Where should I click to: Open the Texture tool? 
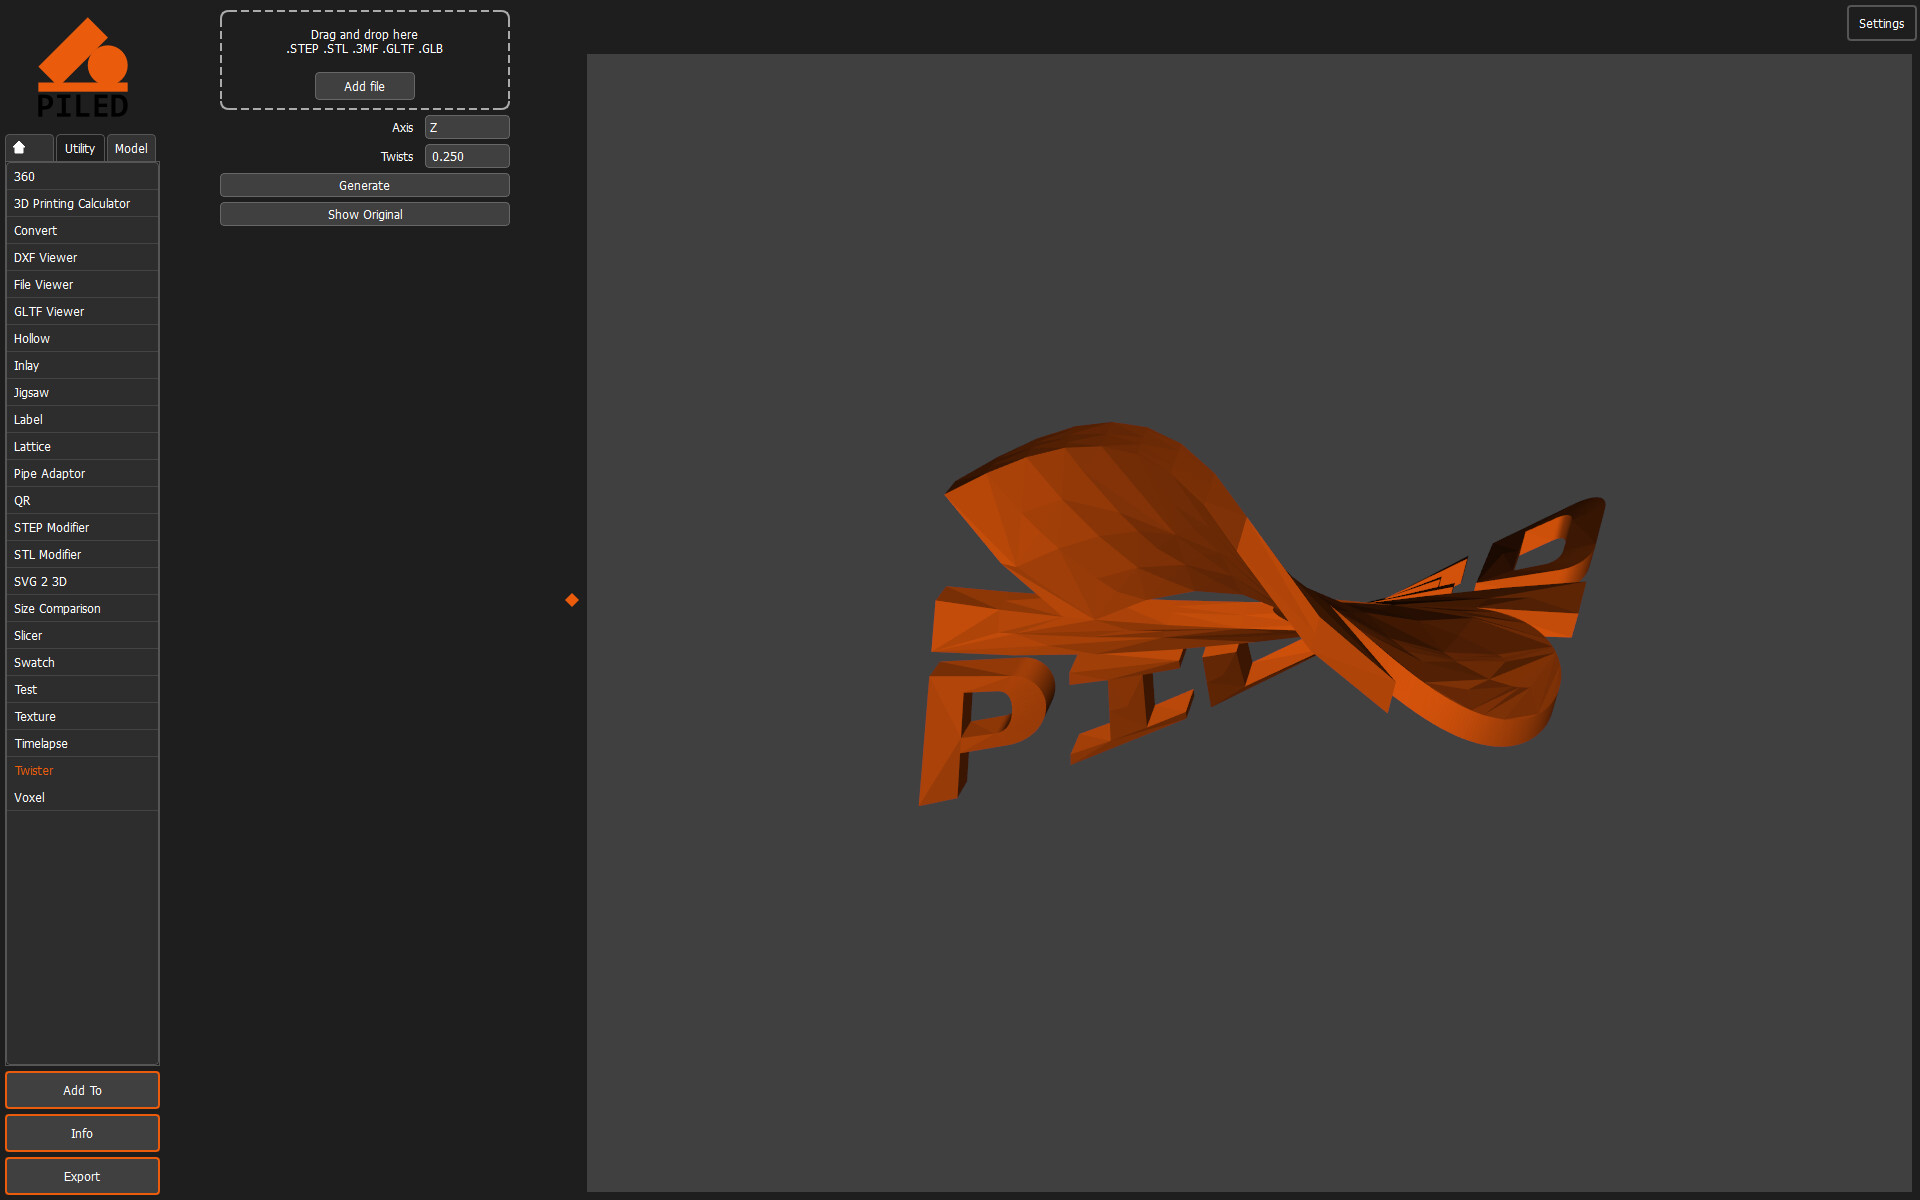tap(82, 717)
